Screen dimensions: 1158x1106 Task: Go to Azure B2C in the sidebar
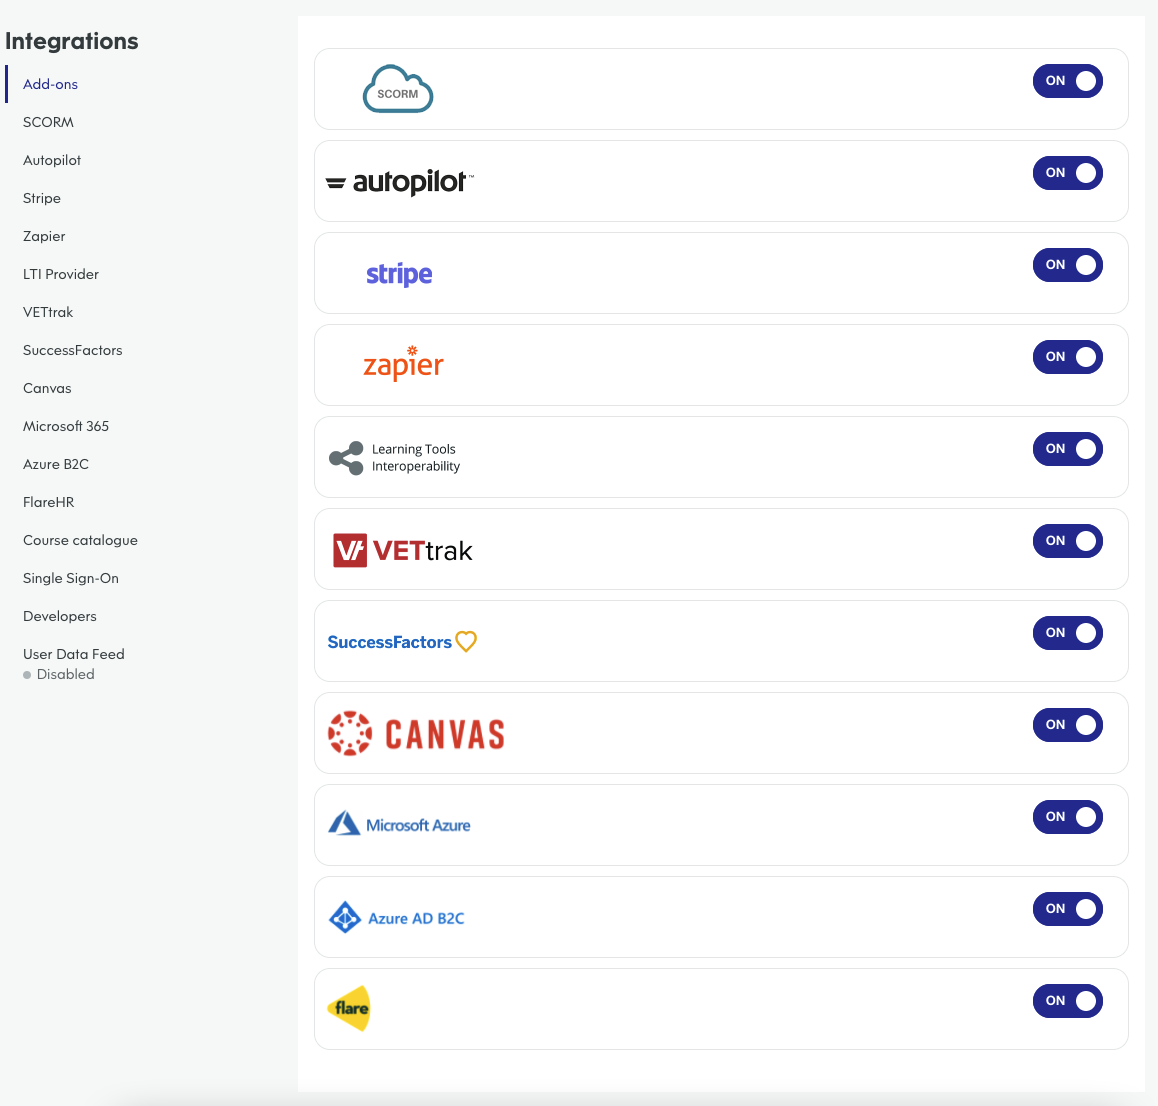click(55, 464)
